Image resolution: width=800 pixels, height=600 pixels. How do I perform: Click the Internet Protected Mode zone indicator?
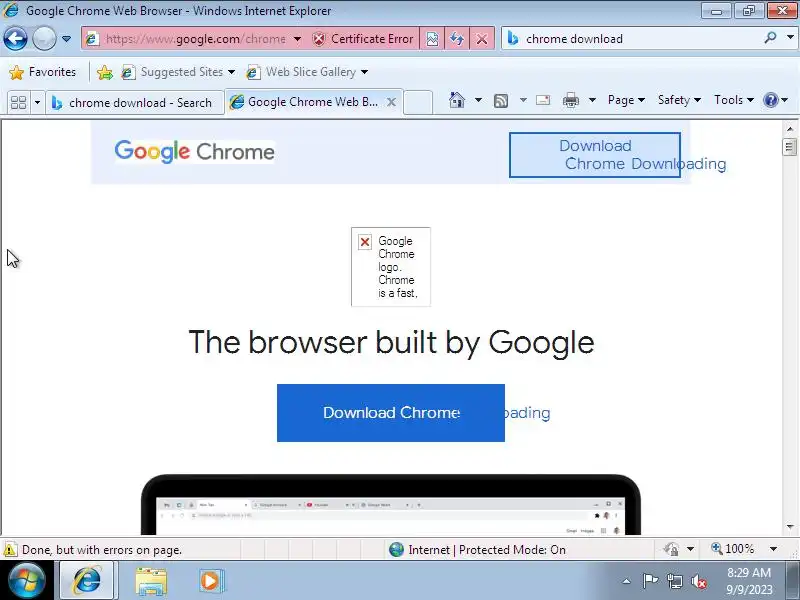coord(477,549)
